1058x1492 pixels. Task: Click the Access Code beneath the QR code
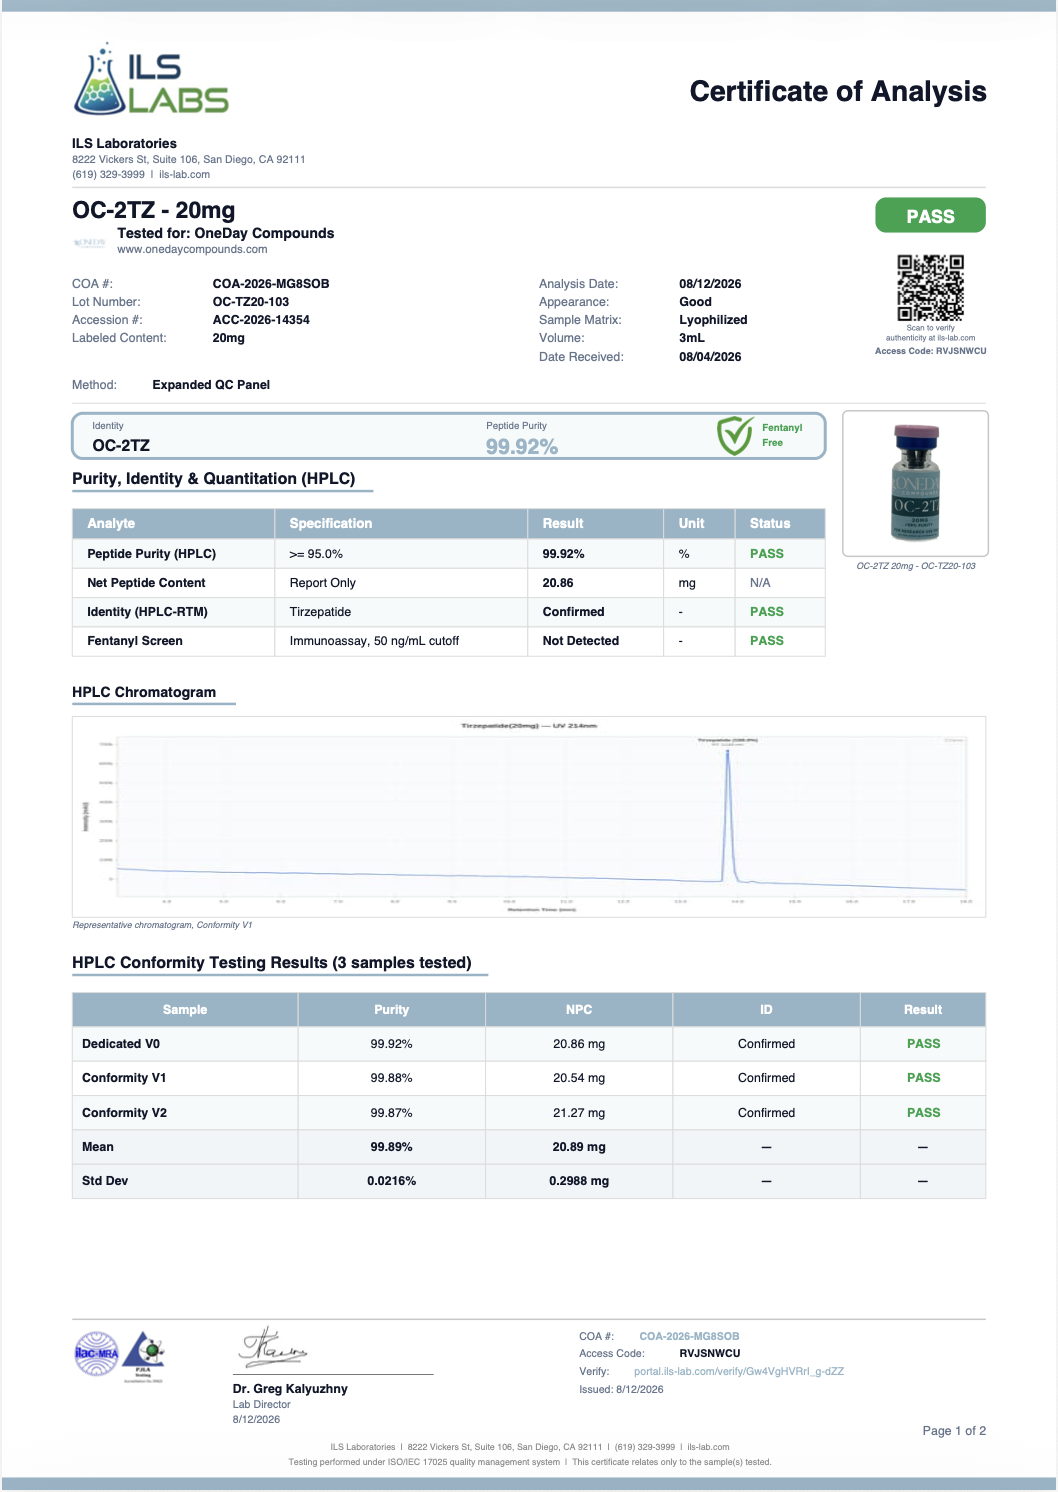point(931,351)
